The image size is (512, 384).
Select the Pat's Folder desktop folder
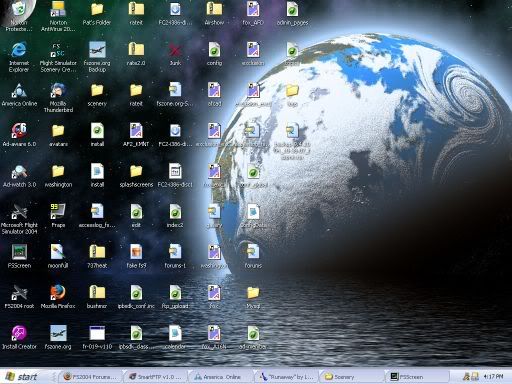97,9
